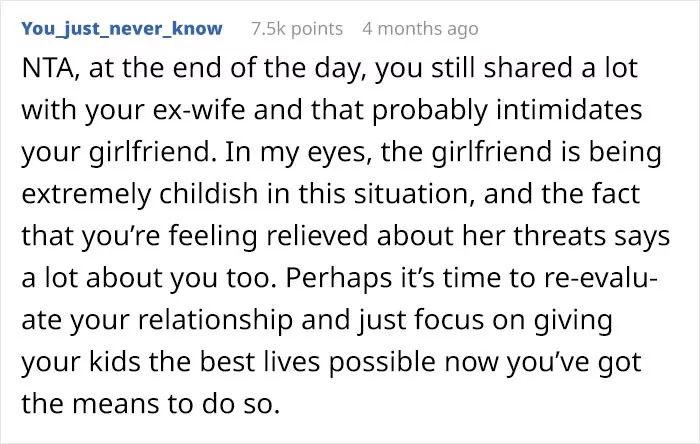Click the 7.5k points score label
This screenshot has width=700, height=444.
pos(297,29)
